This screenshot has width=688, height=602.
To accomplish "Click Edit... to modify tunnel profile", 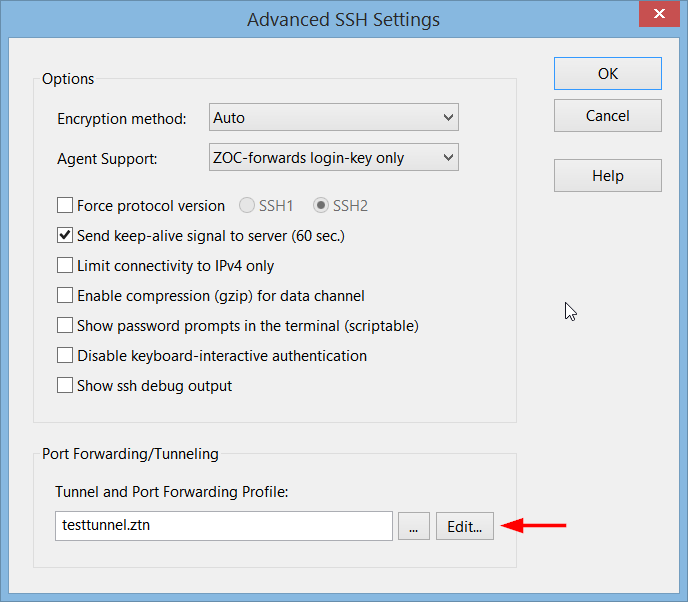I will coord(465,526).
